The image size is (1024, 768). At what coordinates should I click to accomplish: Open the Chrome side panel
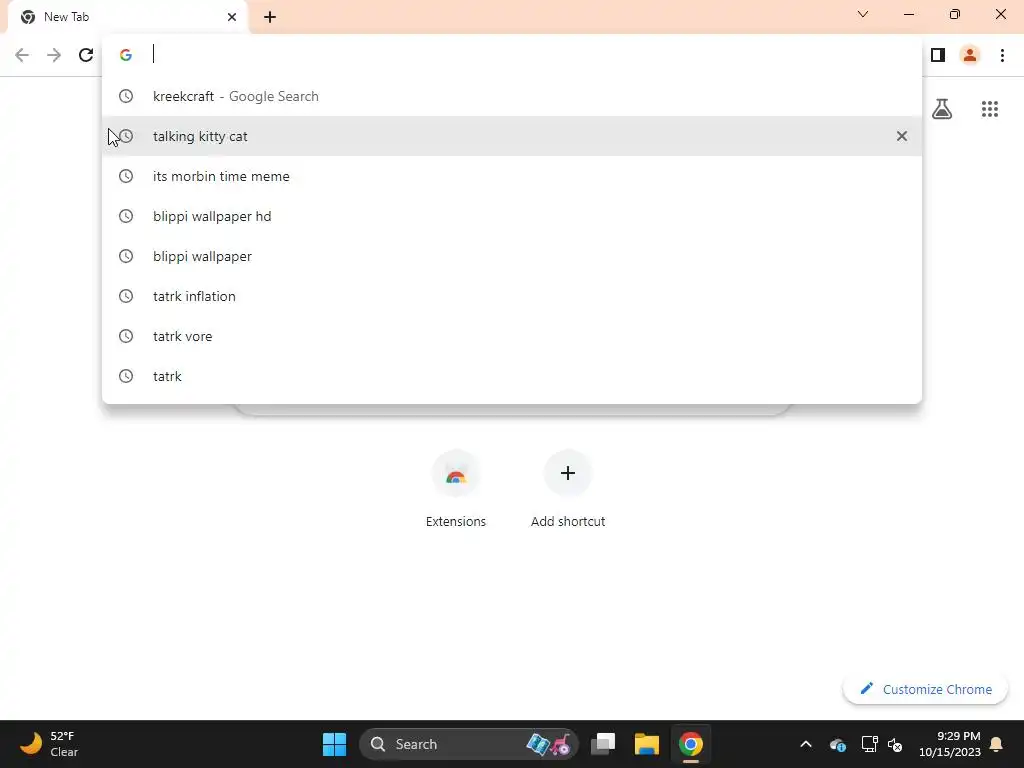(x=938, y=55)
